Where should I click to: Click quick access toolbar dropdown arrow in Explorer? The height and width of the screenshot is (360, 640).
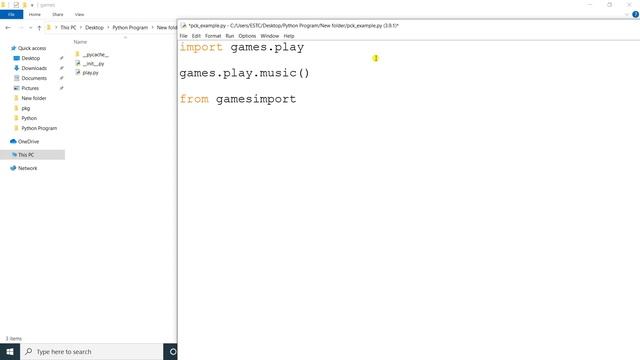pyautogui.click(x=32, y=5)
